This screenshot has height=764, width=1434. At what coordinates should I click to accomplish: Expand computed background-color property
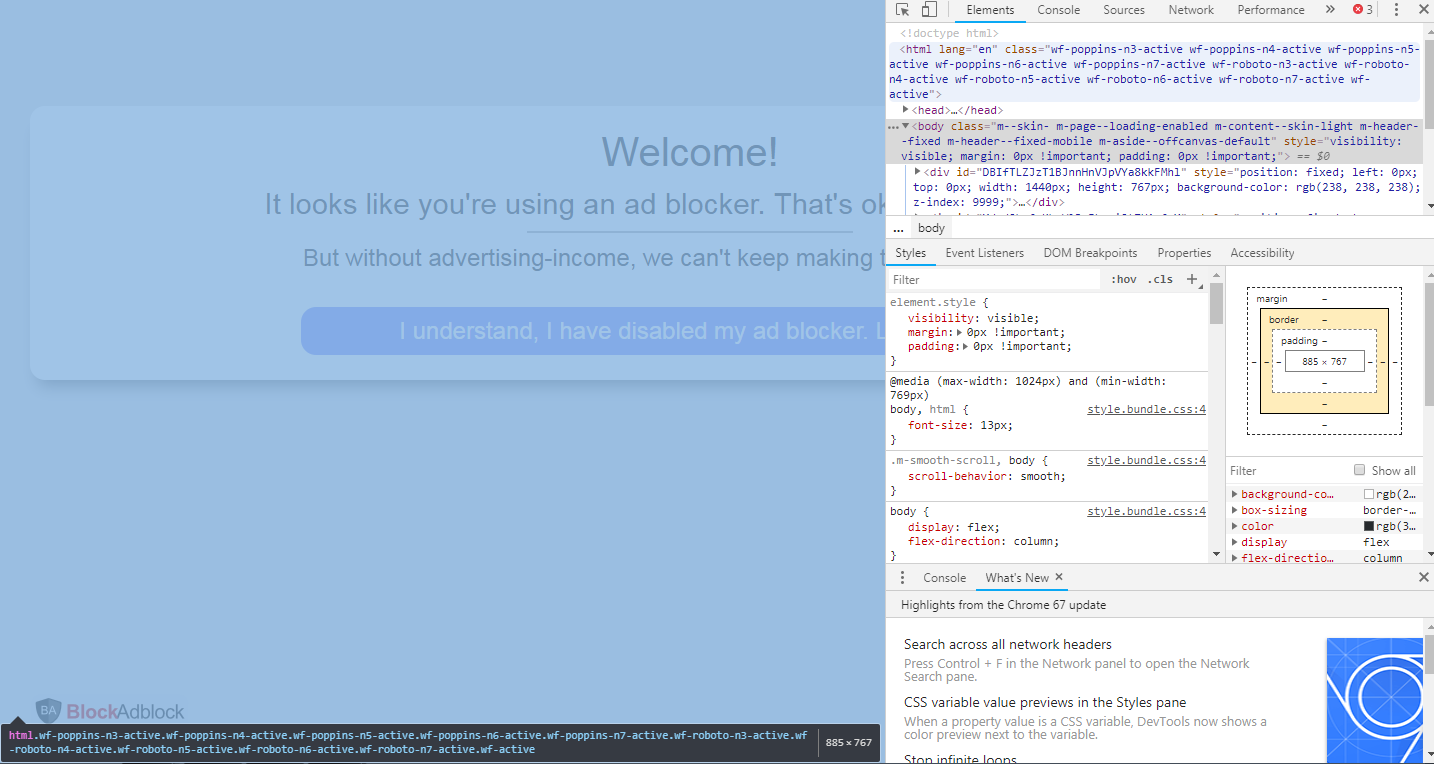(1235, 494)
